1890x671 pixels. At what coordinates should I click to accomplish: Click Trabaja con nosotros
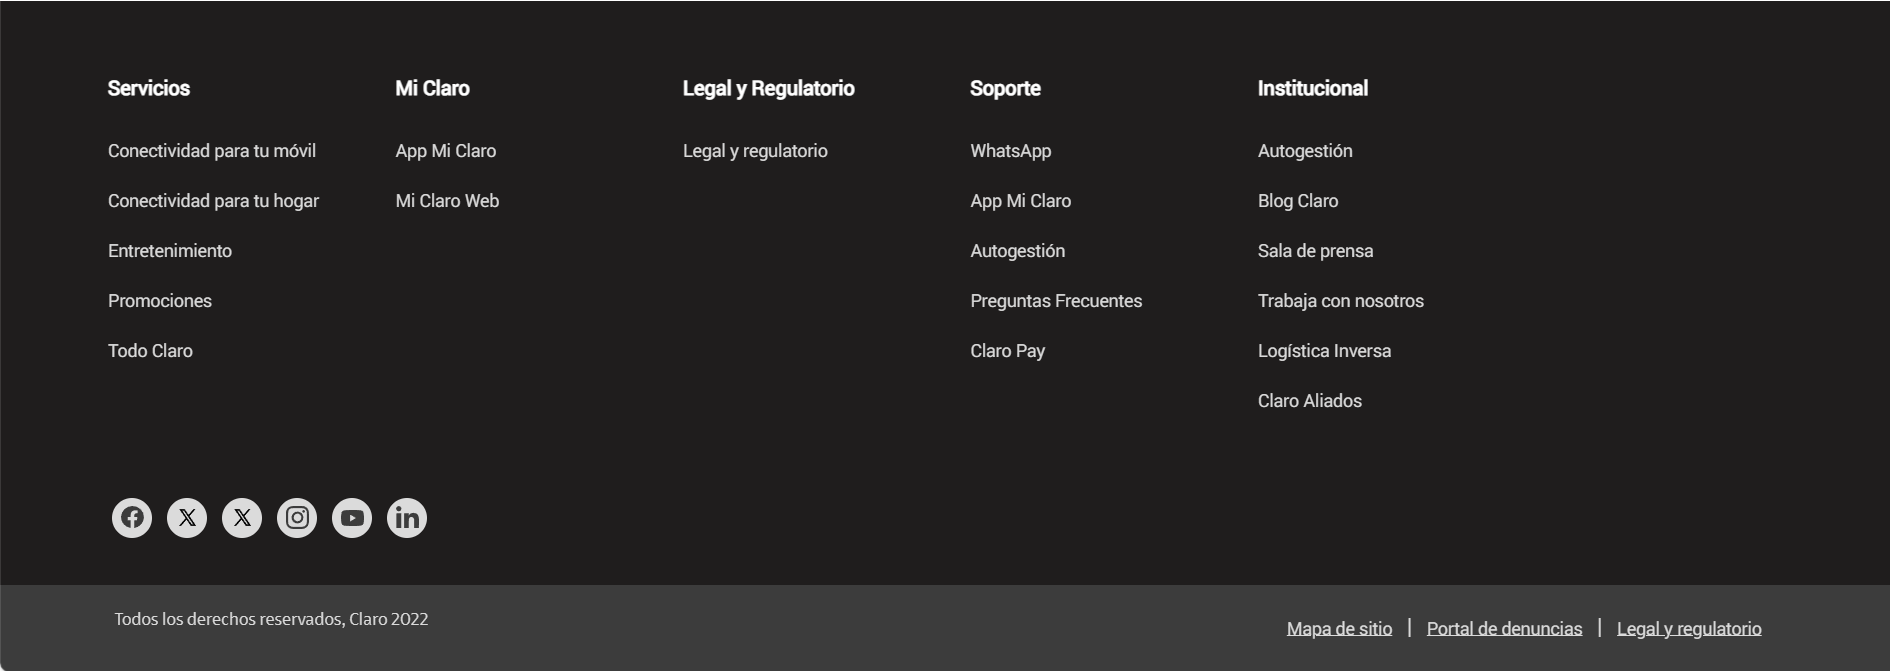[x=1340, y=301]
